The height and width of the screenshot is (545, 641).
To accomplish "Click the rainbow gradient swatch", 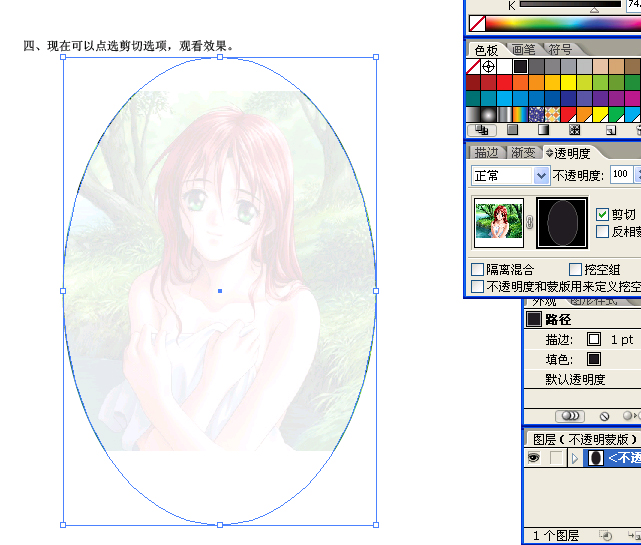I will click(520, 114).
